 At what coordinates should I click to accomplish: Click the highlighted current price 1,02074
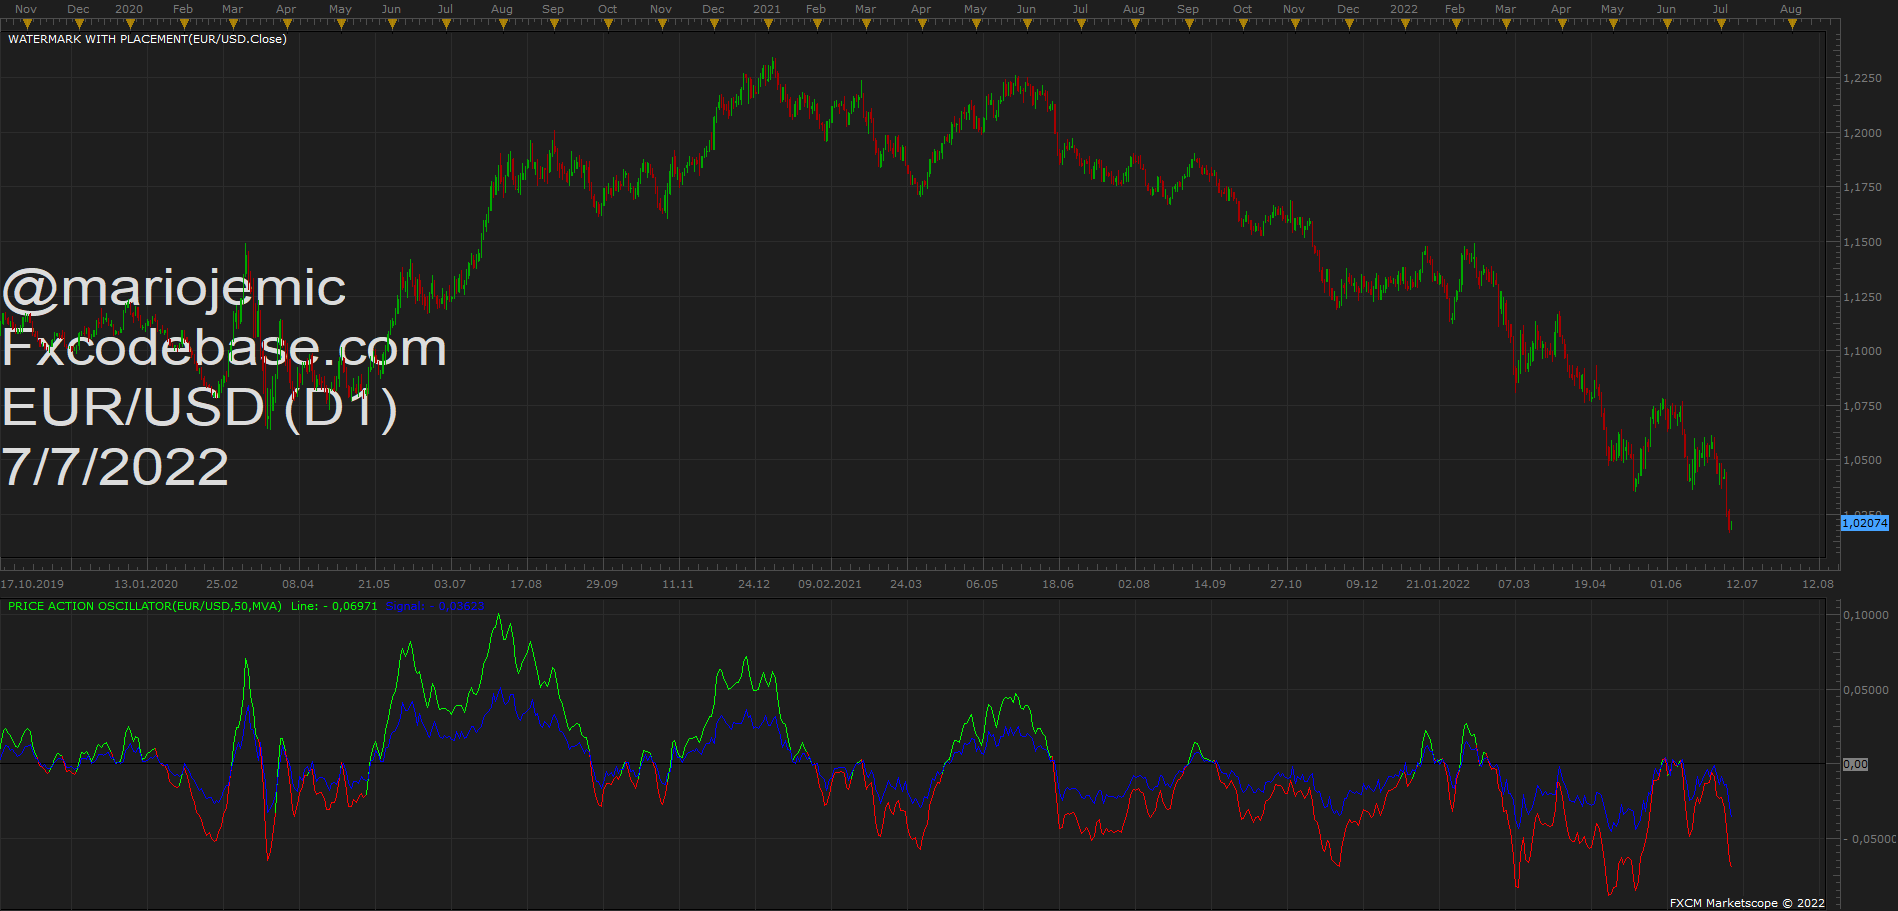(1865, 523)
